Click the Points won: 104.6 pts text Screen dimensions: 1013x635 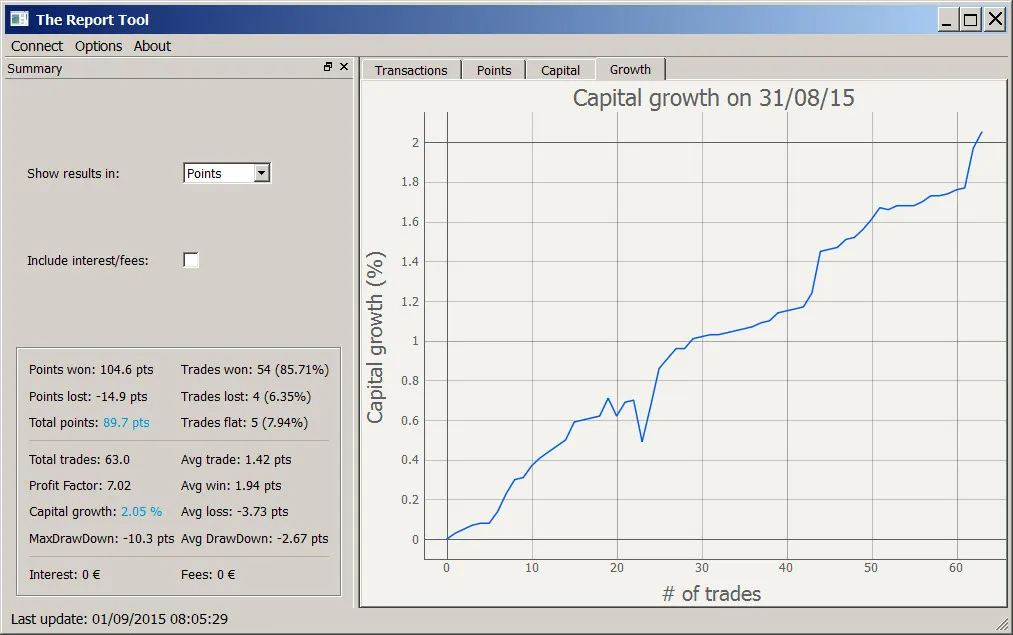[x=91, y=370]
